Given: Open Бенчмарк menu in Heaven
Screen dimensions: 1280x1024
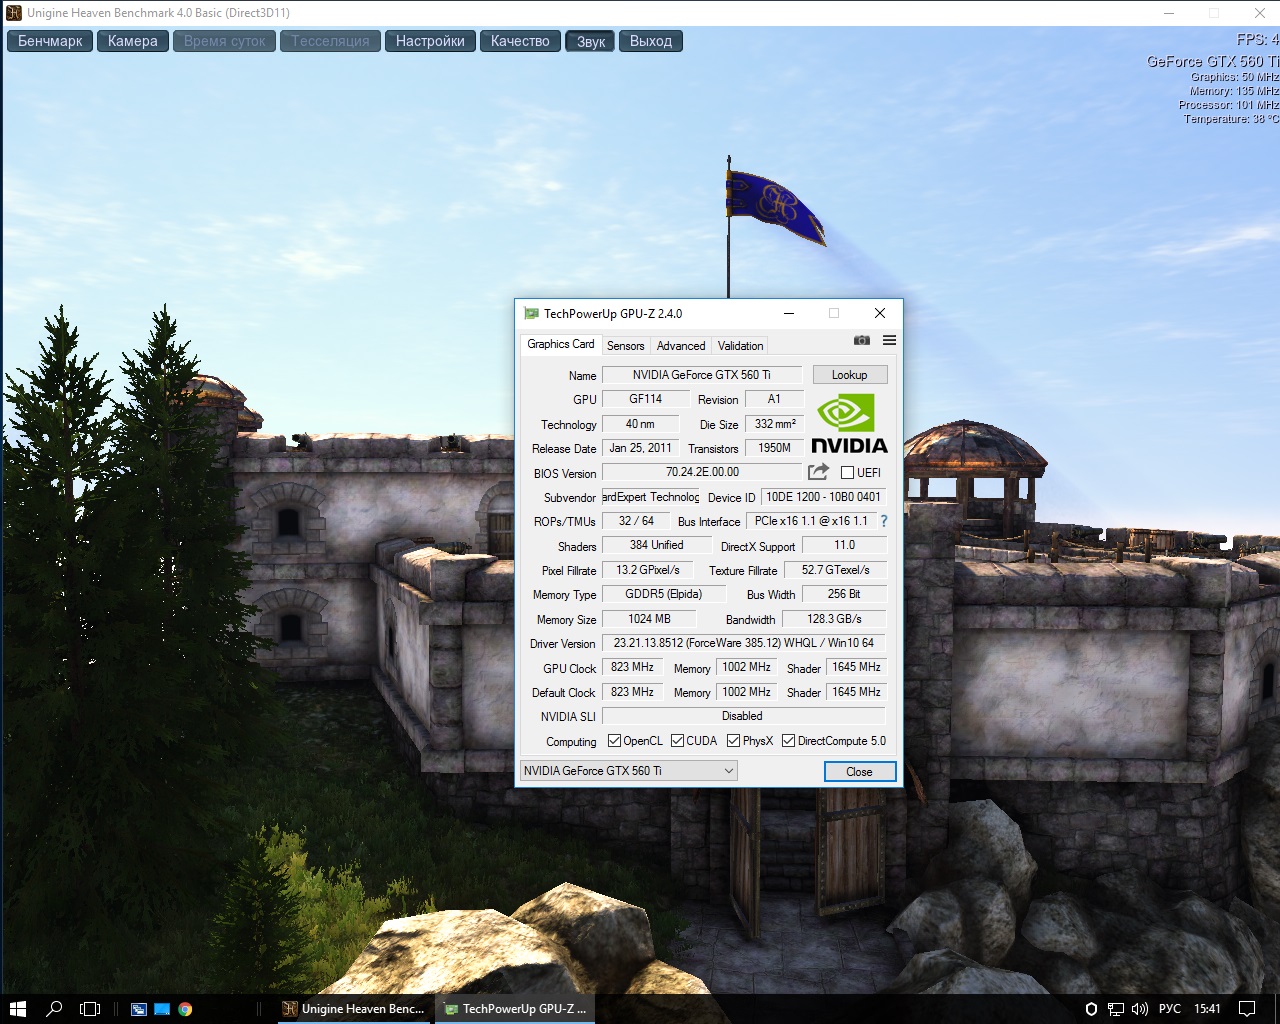Looking at the screenshot, I should (x=50, y=41).
